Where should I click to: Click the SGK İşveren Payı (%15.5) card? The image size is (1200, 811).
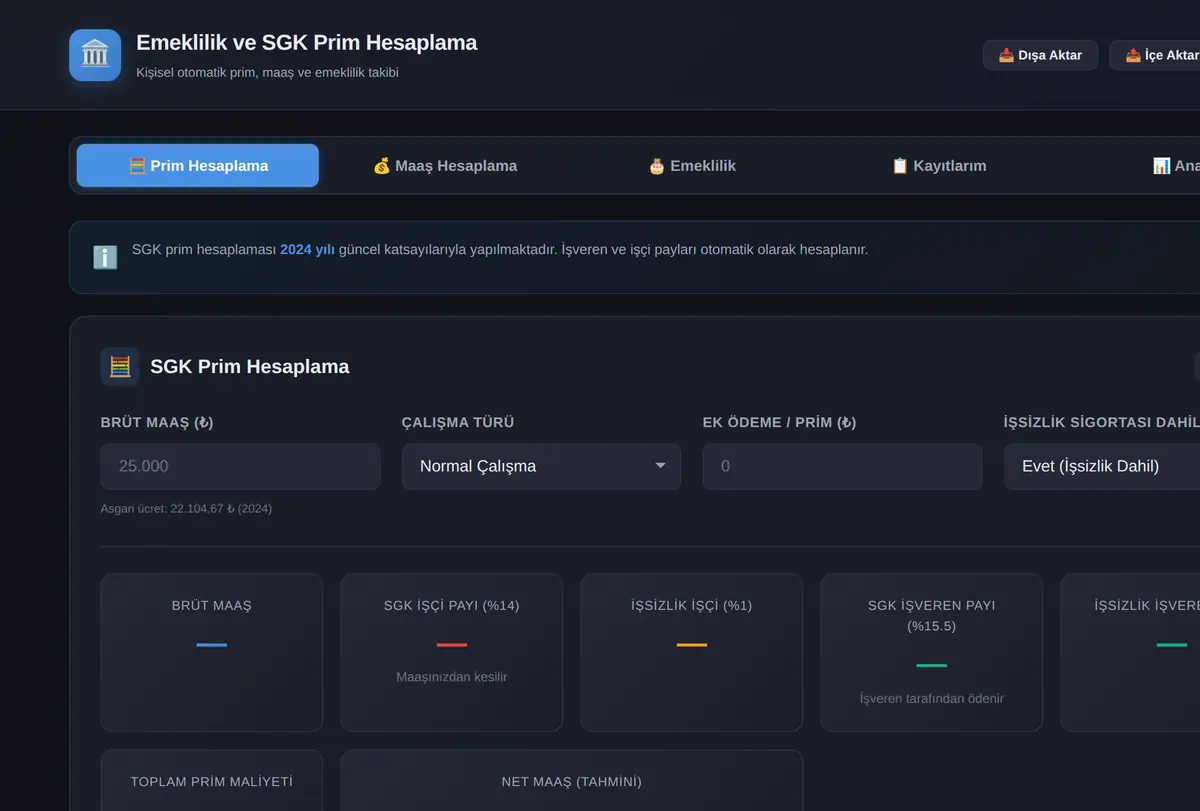point(932,652)
